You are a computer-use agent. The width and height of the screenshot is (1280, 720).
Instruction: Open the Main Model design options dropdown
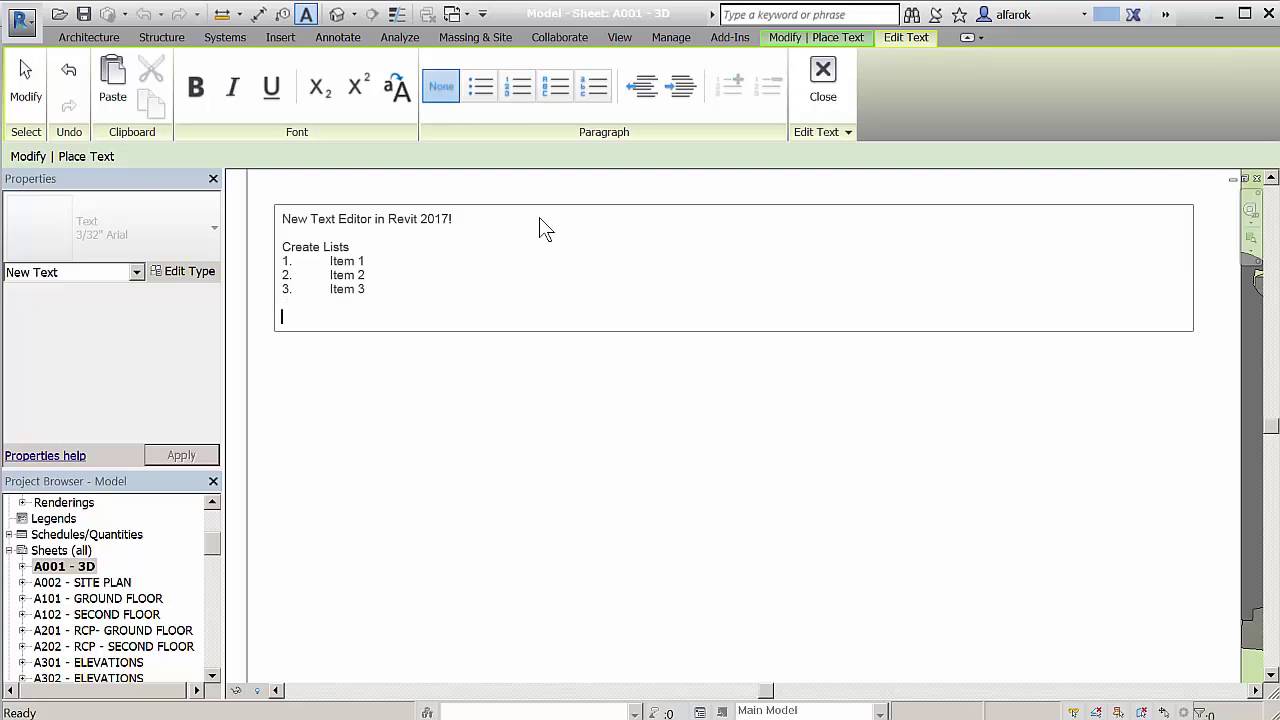pyautogui.click(x=880, y=712)
